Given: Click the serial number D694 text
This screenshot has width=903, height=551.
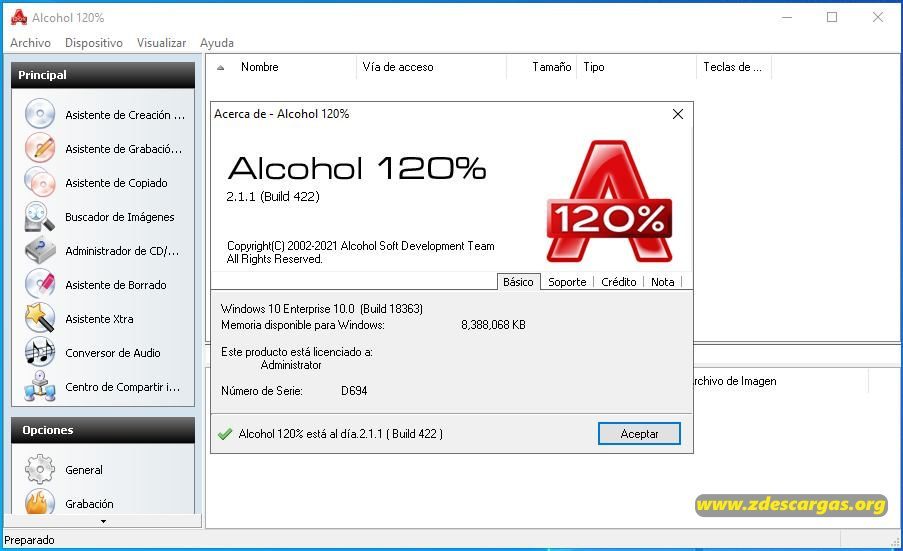Looking at the screenshot, I should point(354,390).
